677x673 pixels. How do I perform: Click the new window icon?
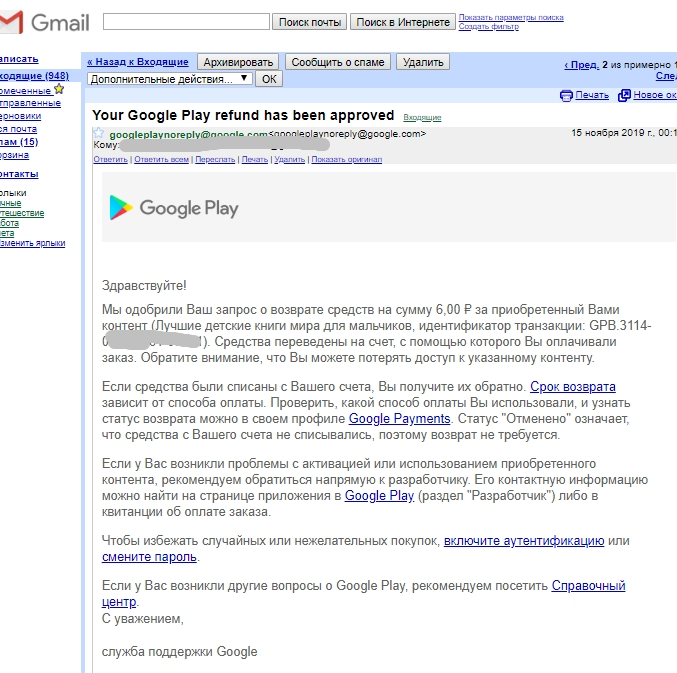(x=624, y=95)
